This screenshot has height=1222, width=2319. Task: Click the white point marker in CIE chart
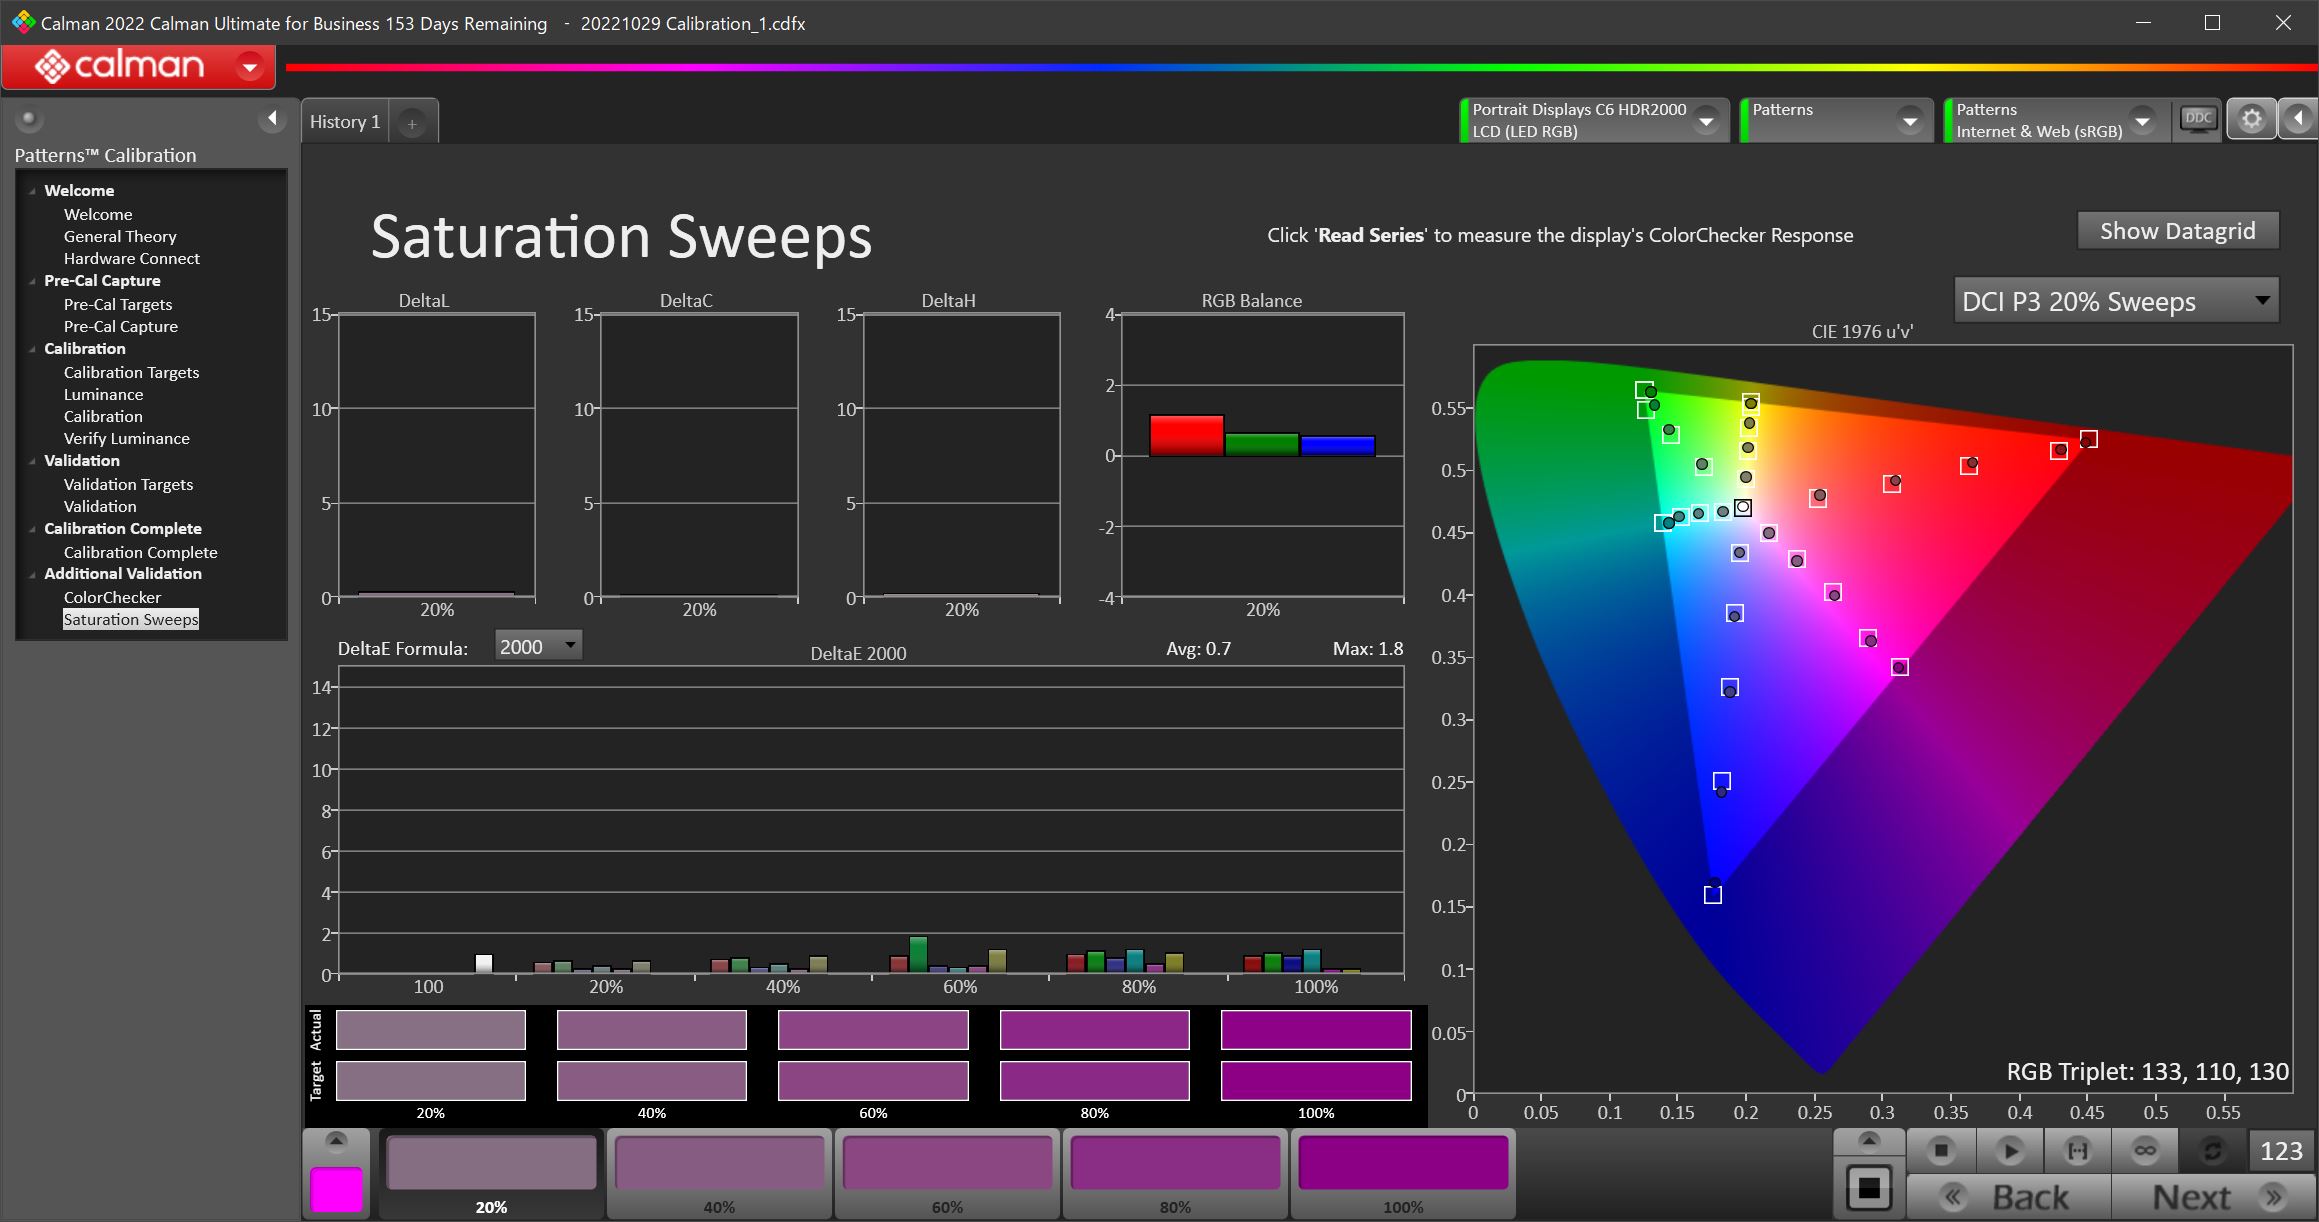pyautogui.click(x=1743, y=507)
